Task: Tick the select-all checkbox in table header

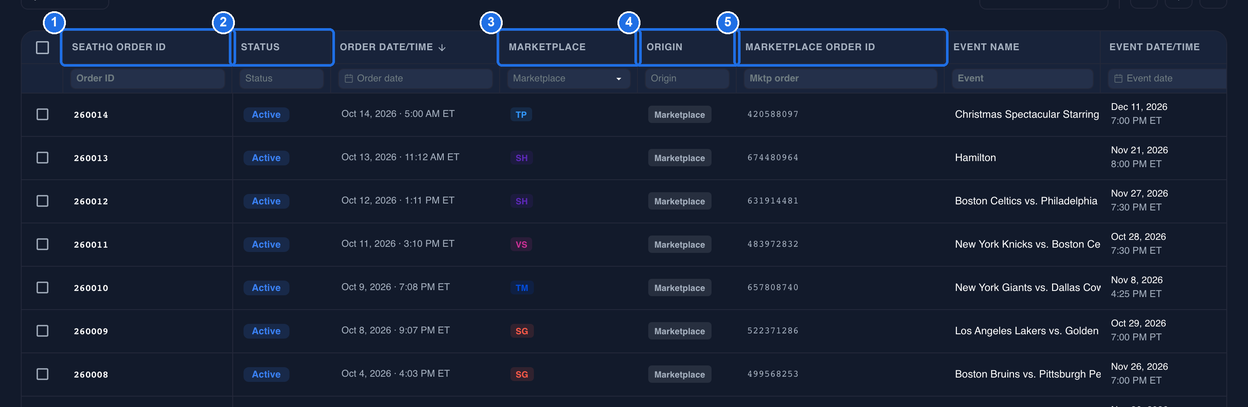Action: [x=42, y=47]
